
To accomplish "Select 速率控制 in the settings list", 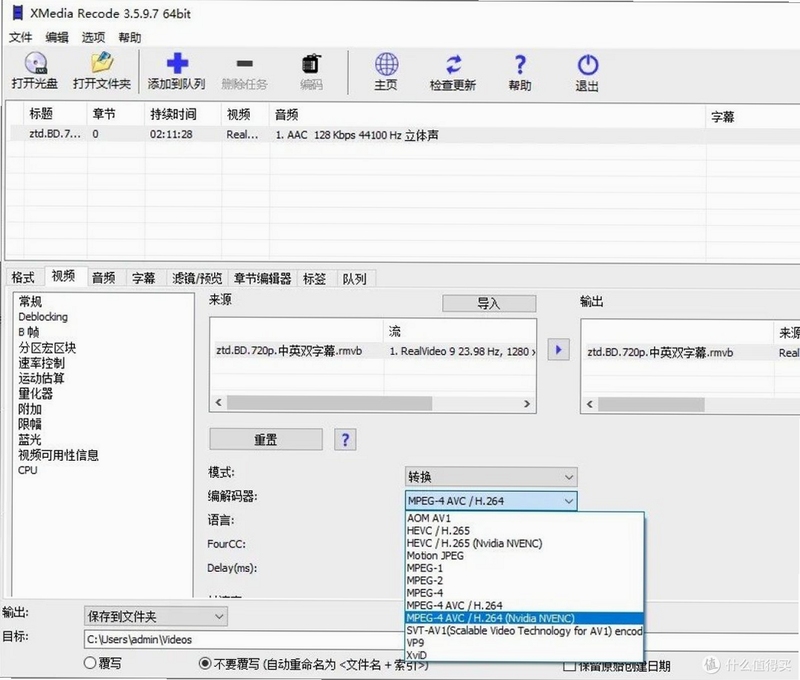I will tap(41, 363).
